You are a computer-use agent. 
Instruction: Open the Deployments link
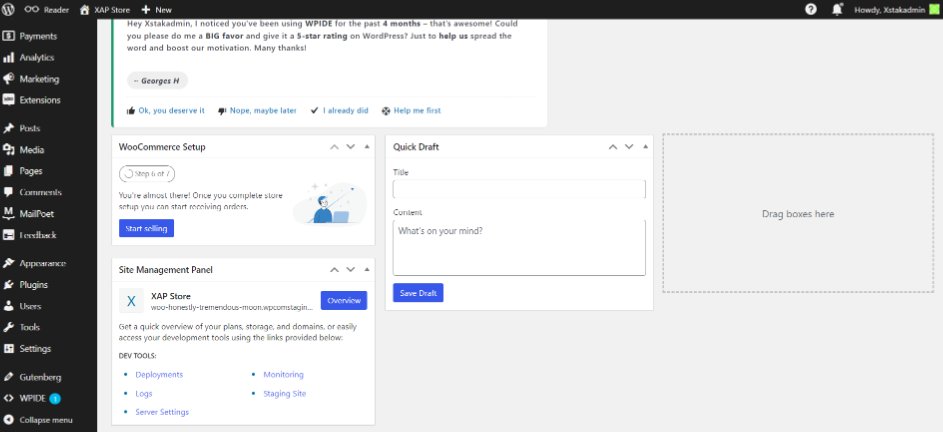pos(159,374)
